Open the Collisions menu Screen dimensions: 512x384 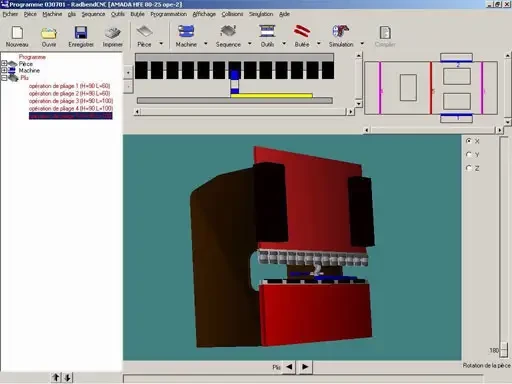pos(232,14)
